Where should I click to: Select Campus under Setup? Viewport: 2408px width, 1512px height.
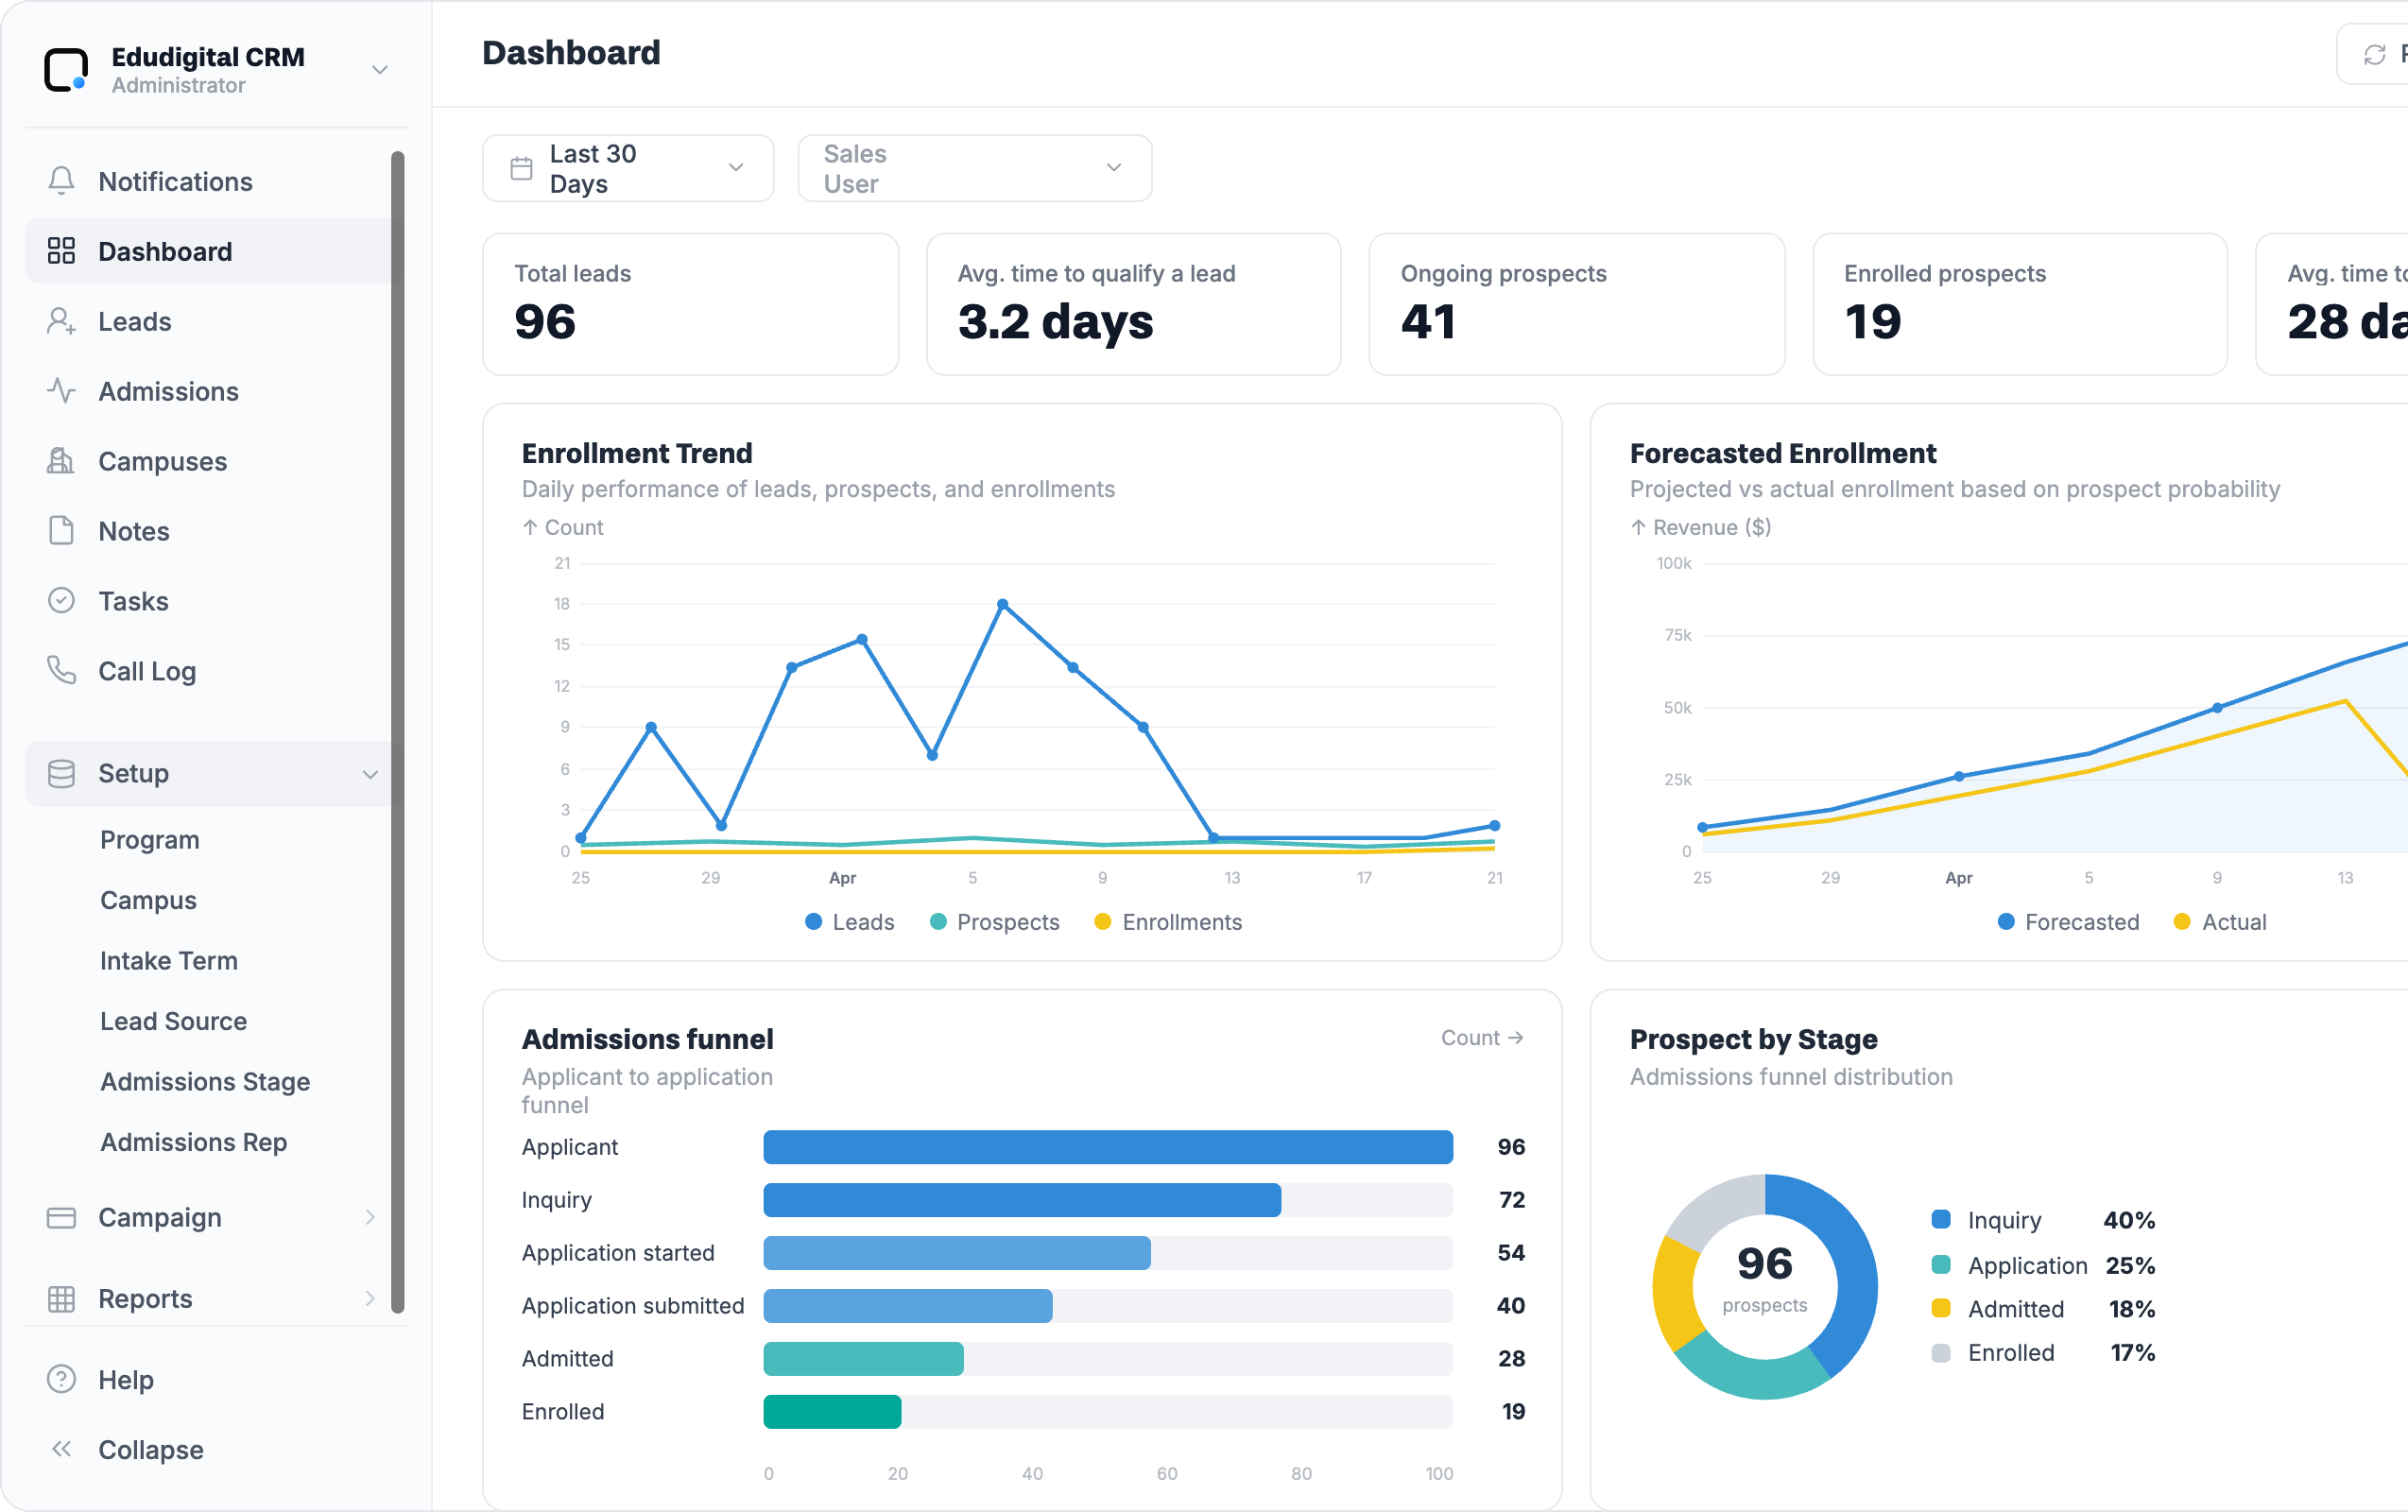148,900
